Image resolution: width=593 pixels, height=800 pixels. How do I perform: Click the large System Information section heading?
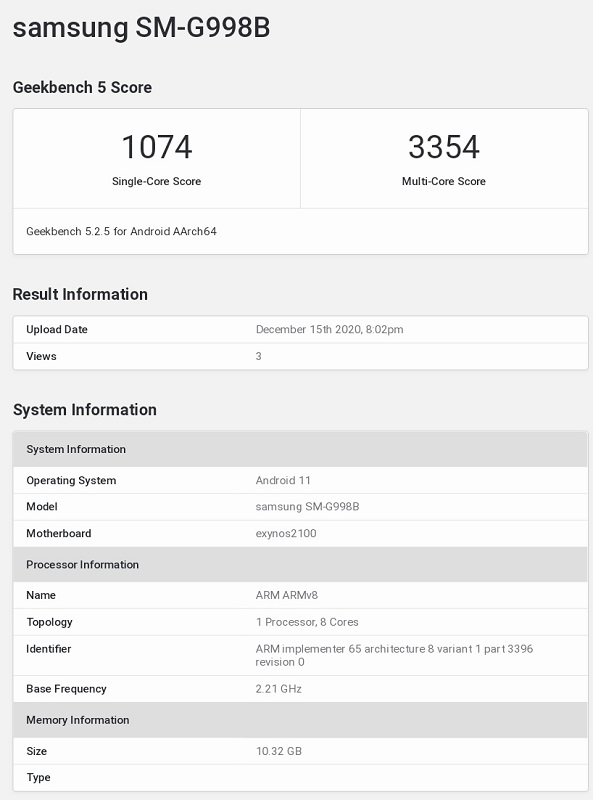tap(85, 410)
